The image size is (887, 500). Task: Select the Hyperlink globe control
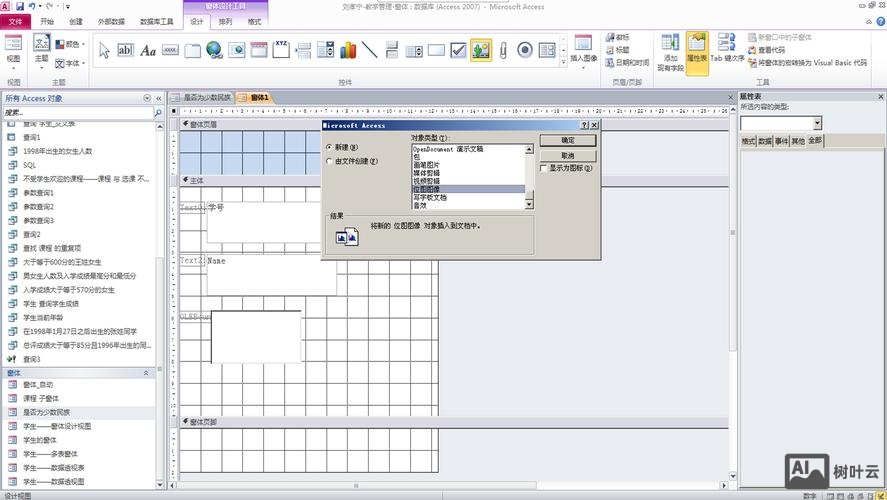click(214, 50)
